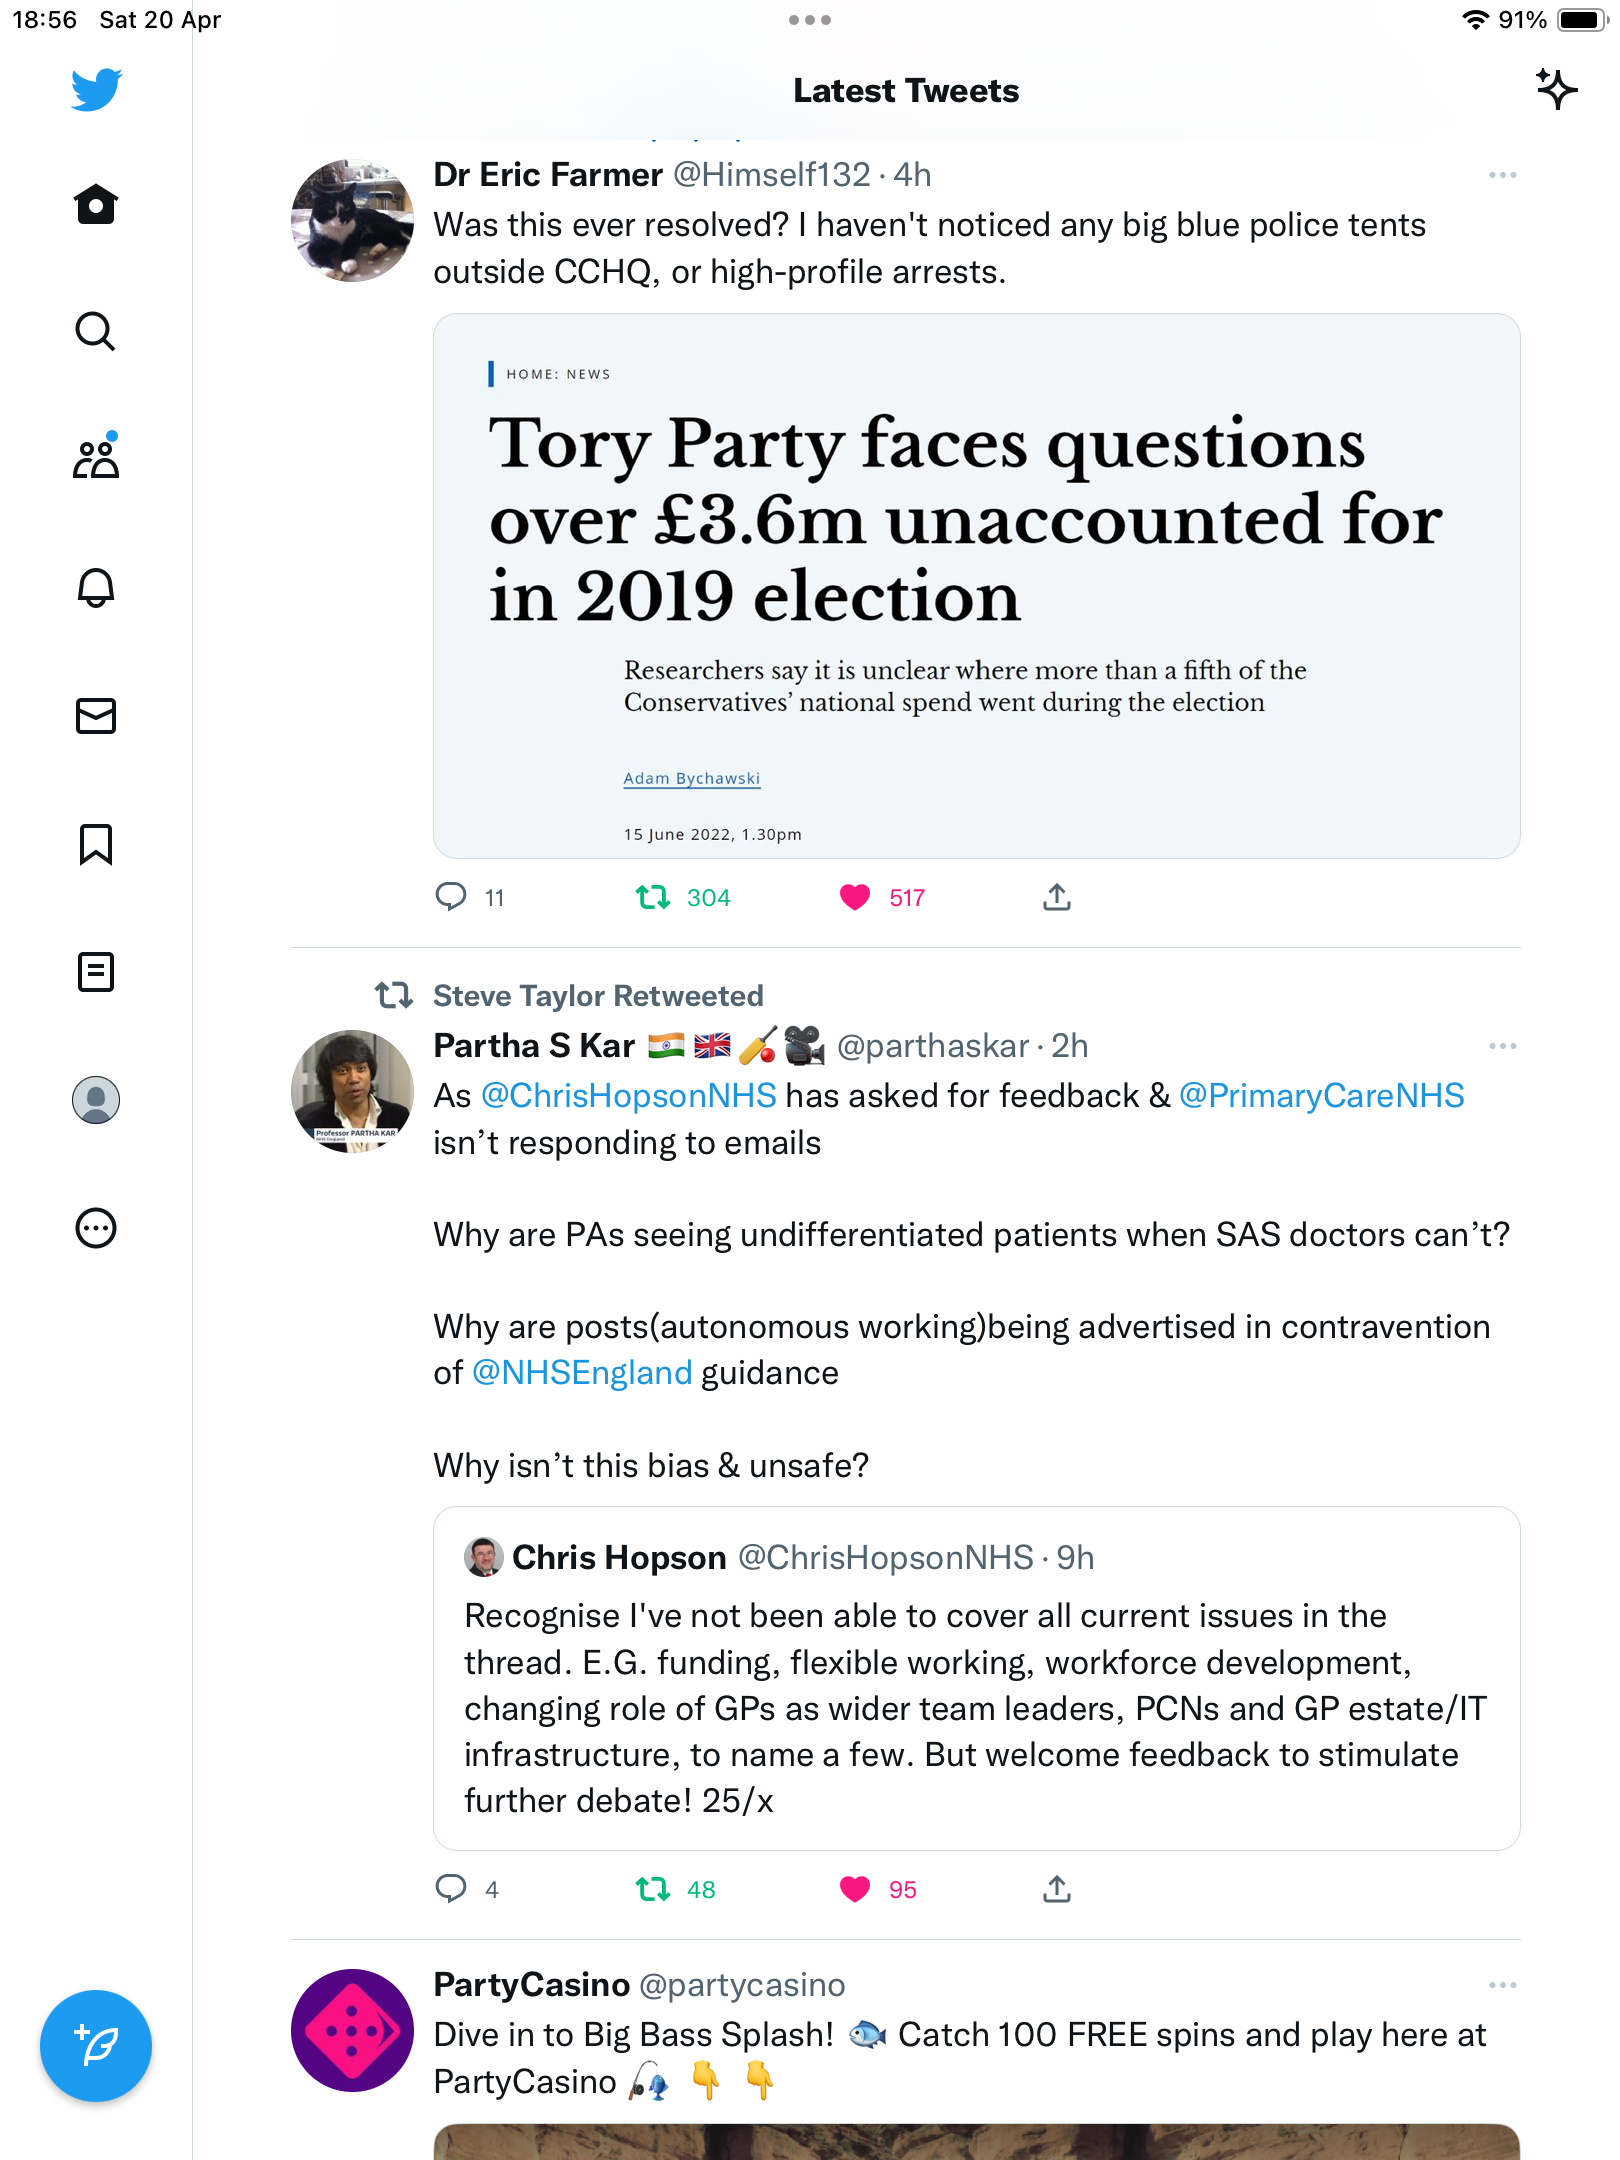This screenshot has width=1620, height=2160.
Task: Open the Search icon in sidebar
Action: tap(96, 332)
